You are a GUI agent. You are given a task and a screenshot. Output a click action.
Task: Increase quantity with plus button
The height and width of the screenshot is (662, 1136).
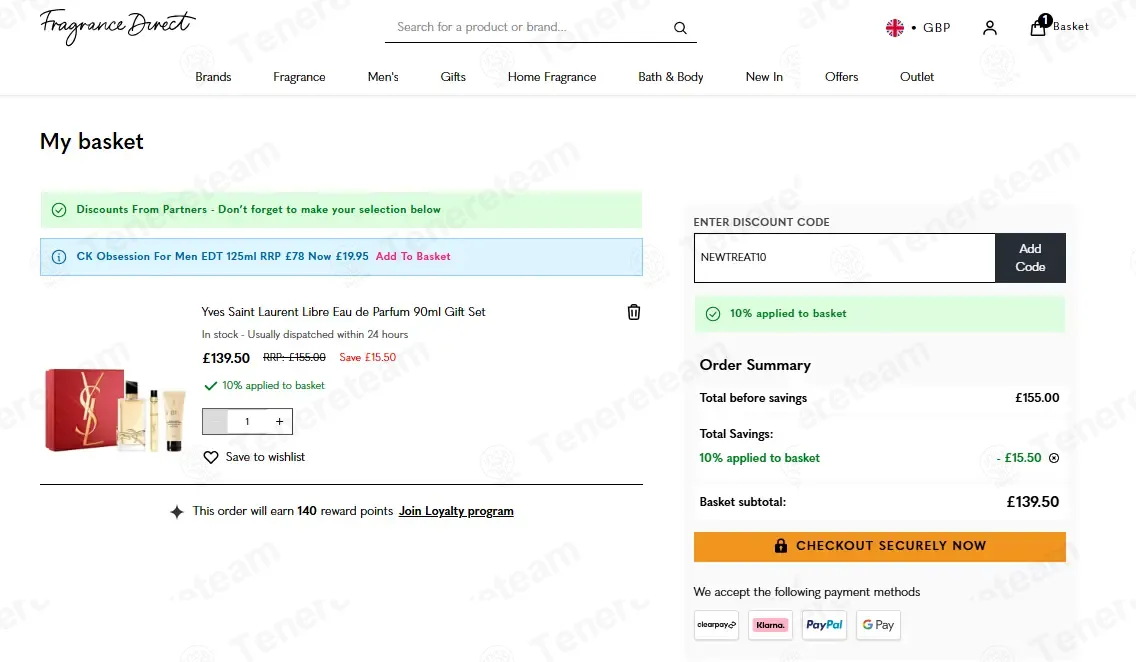(280, 422)
